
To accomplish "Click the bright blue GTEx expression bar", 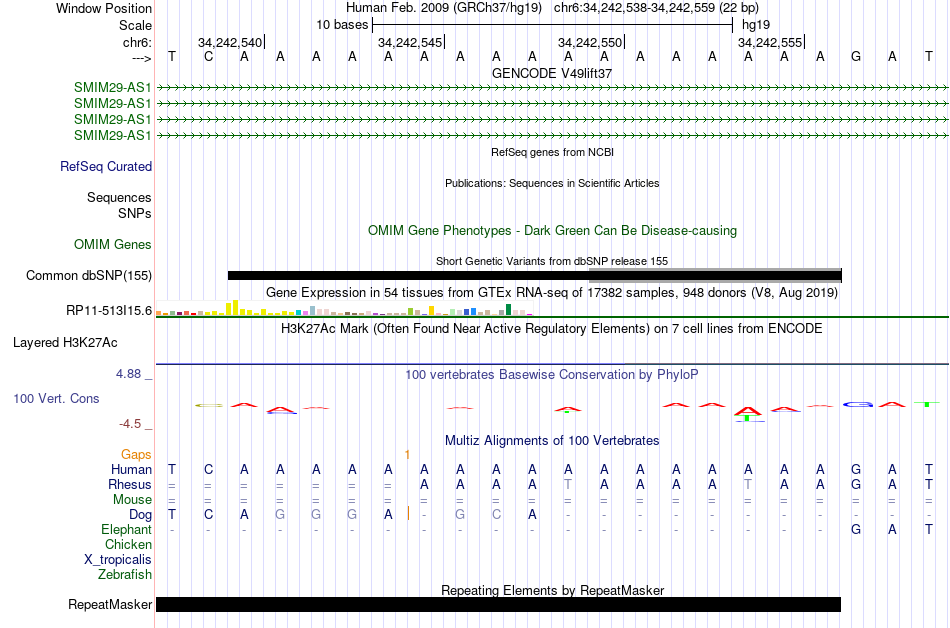I will 473,312.
